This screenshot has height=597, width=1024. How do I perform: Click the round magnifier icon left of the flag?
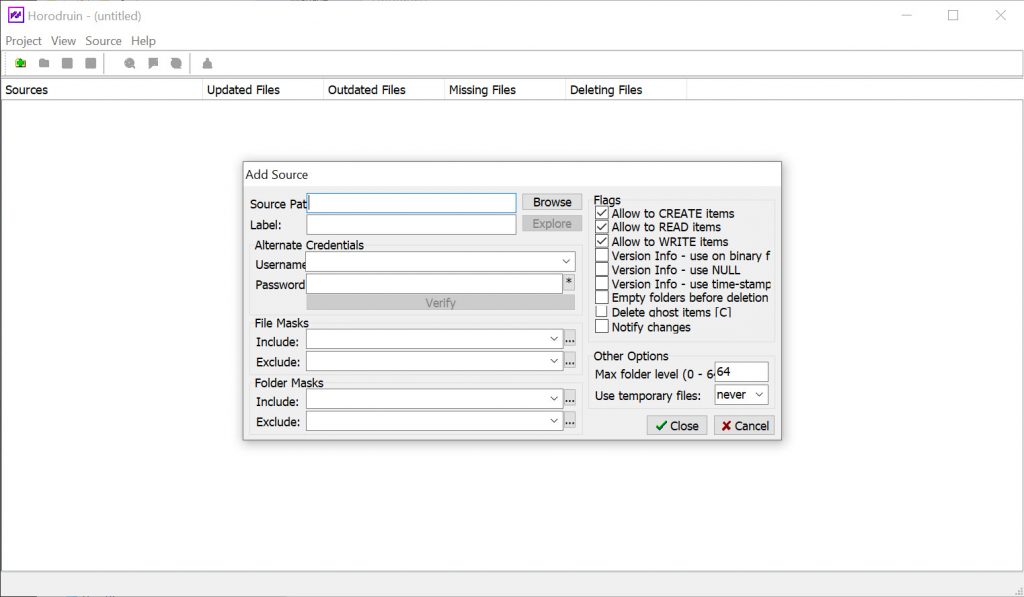130,63
